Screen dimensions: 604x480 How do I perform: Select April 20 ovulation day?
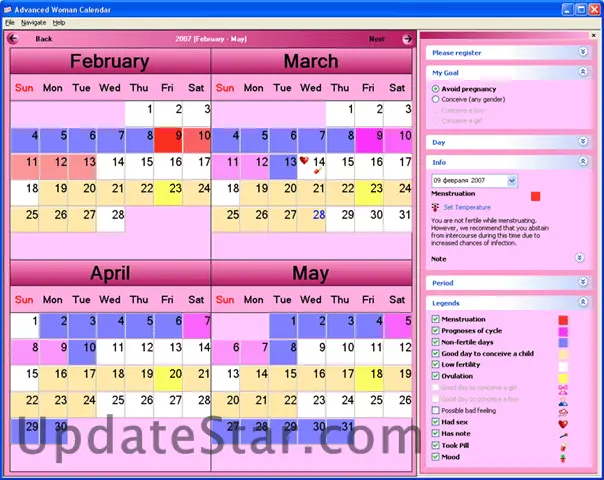pos(168,378)
